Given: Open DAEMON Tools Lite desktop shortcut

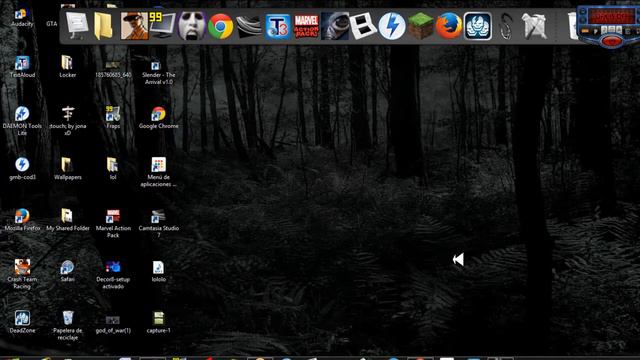Looking at the screenshot, I should click(22, 121).
